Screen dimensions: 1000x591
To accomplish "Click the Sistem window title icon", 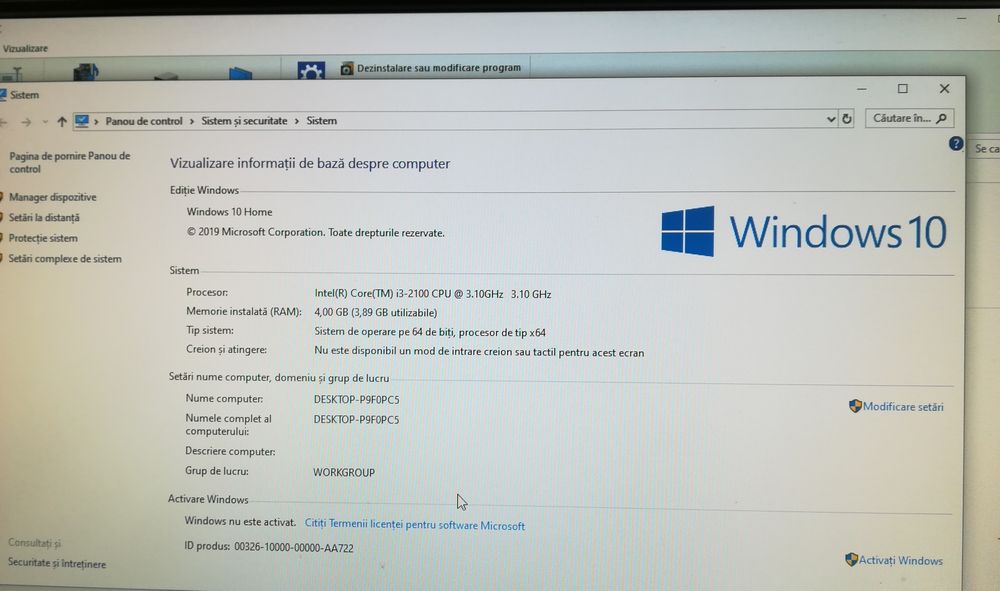I will [x=3, y=95].
